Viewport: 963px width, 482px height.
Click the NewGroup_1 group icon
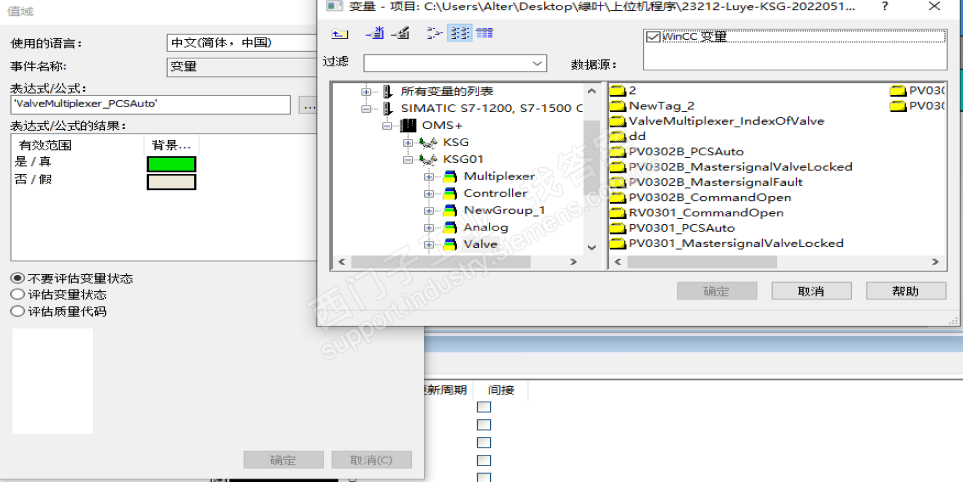(450, 211)
